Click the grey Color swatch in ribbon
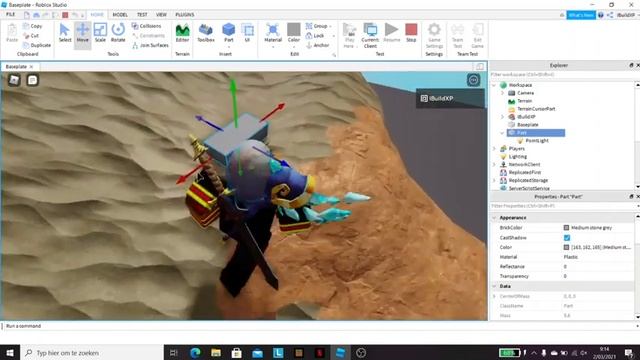The width and height of the screenshot is (640, 360). (294, 29)
